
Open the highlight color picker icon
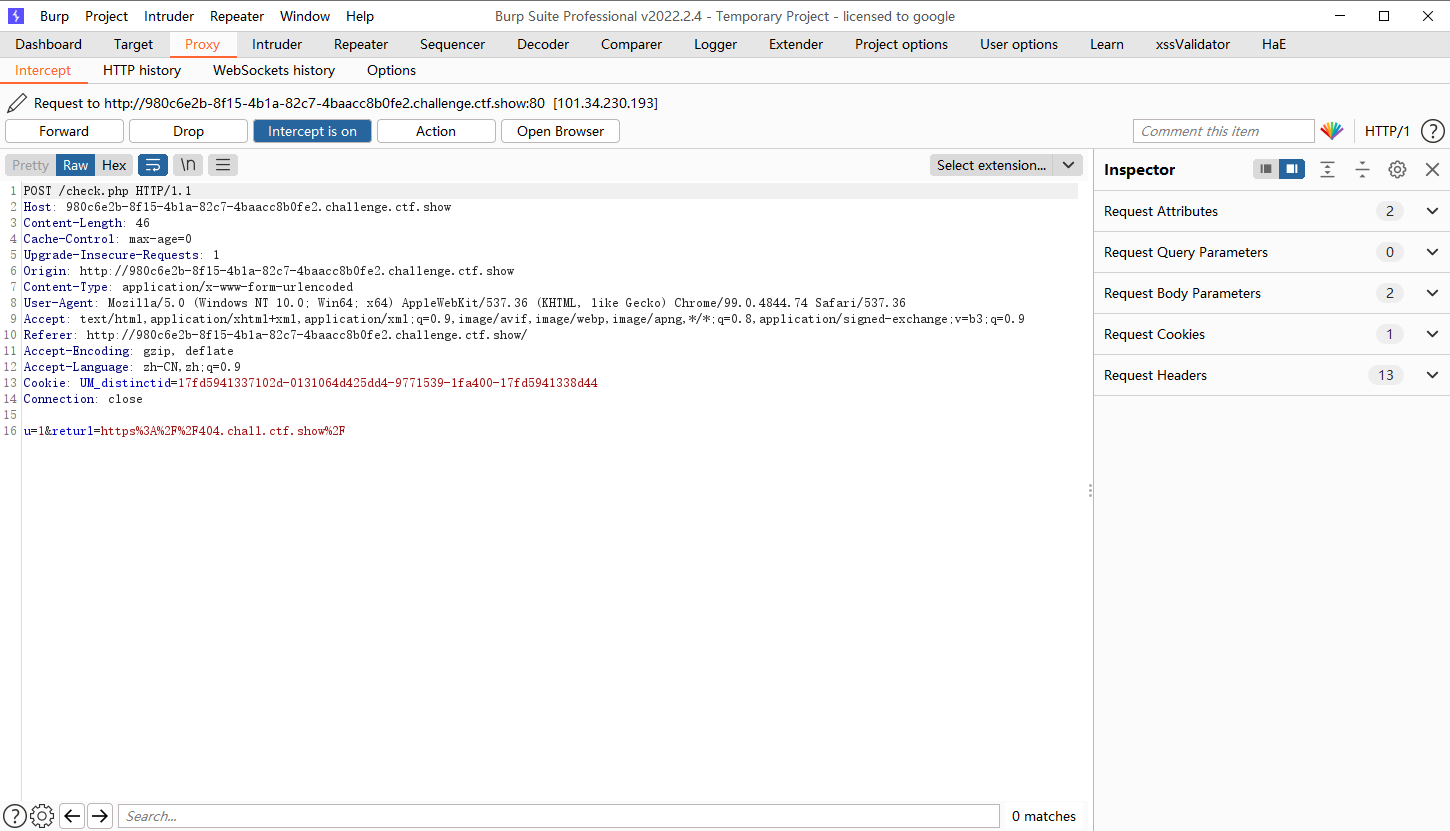click(1331, 131)
